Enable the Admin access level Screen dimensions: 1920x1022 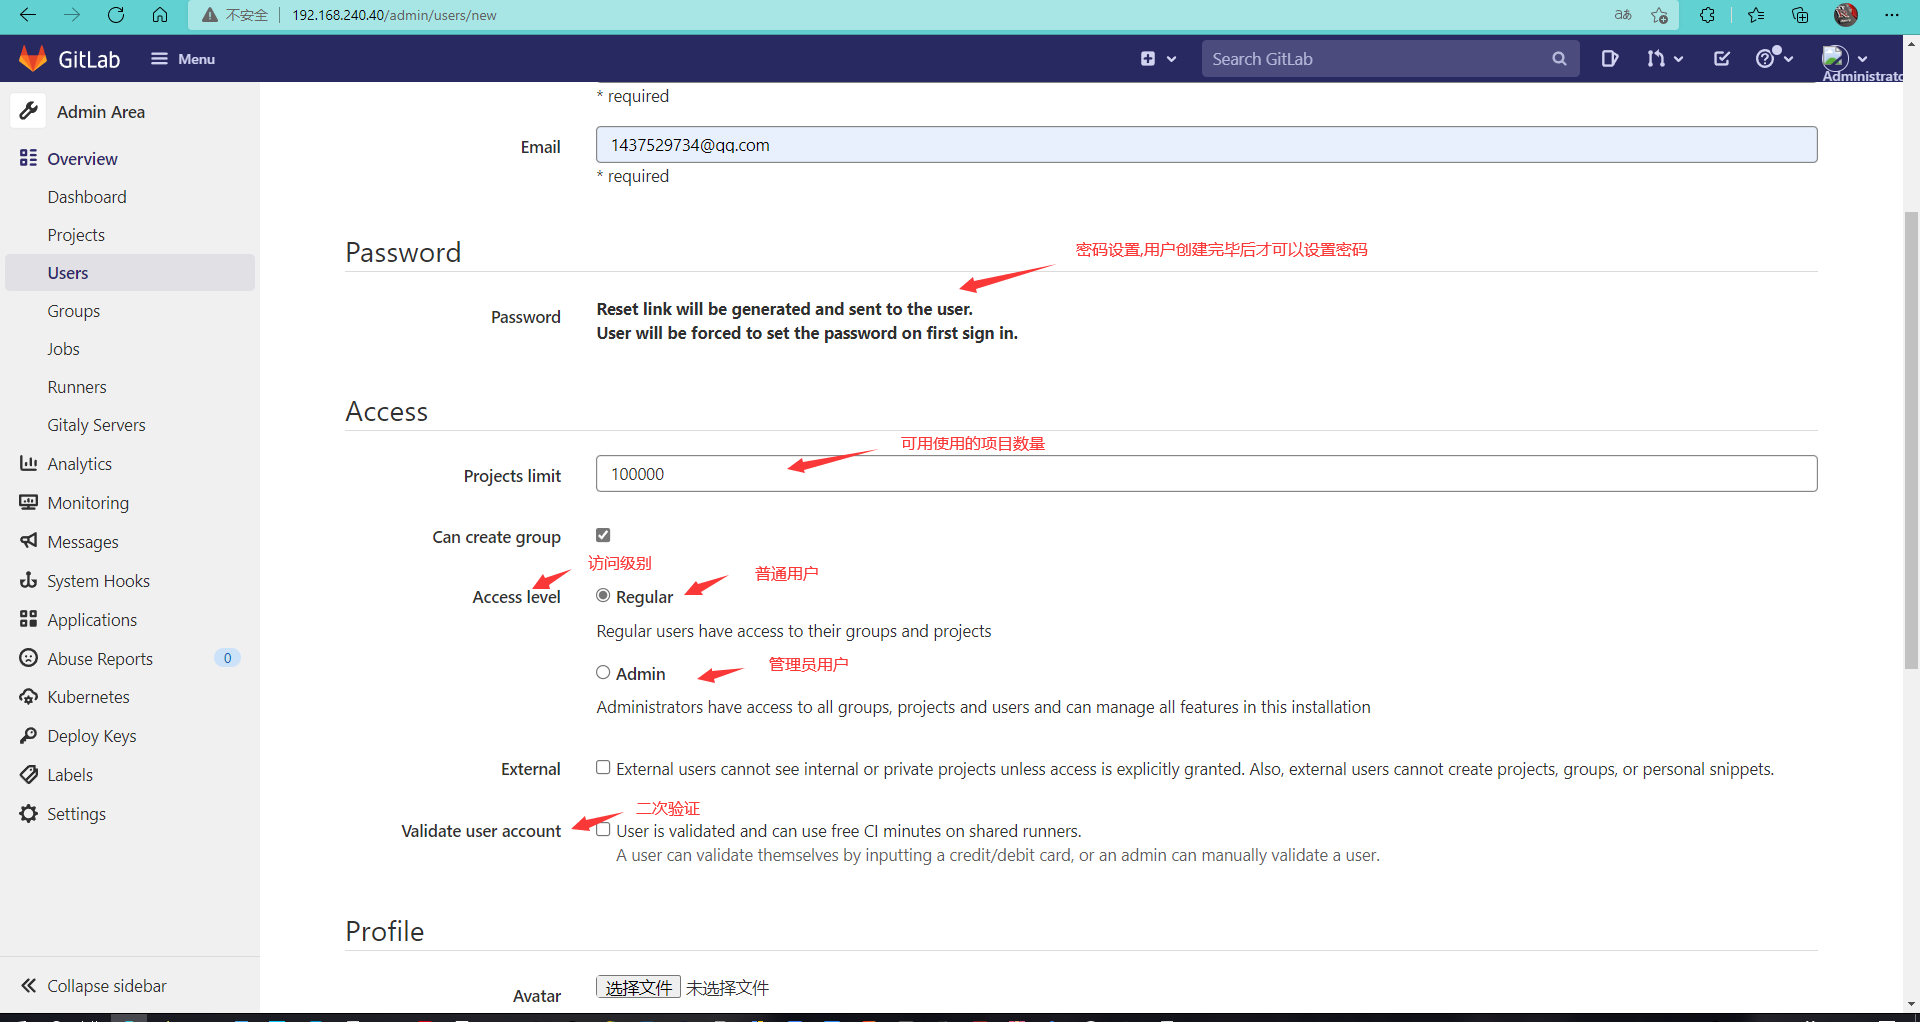coord(603,672)
